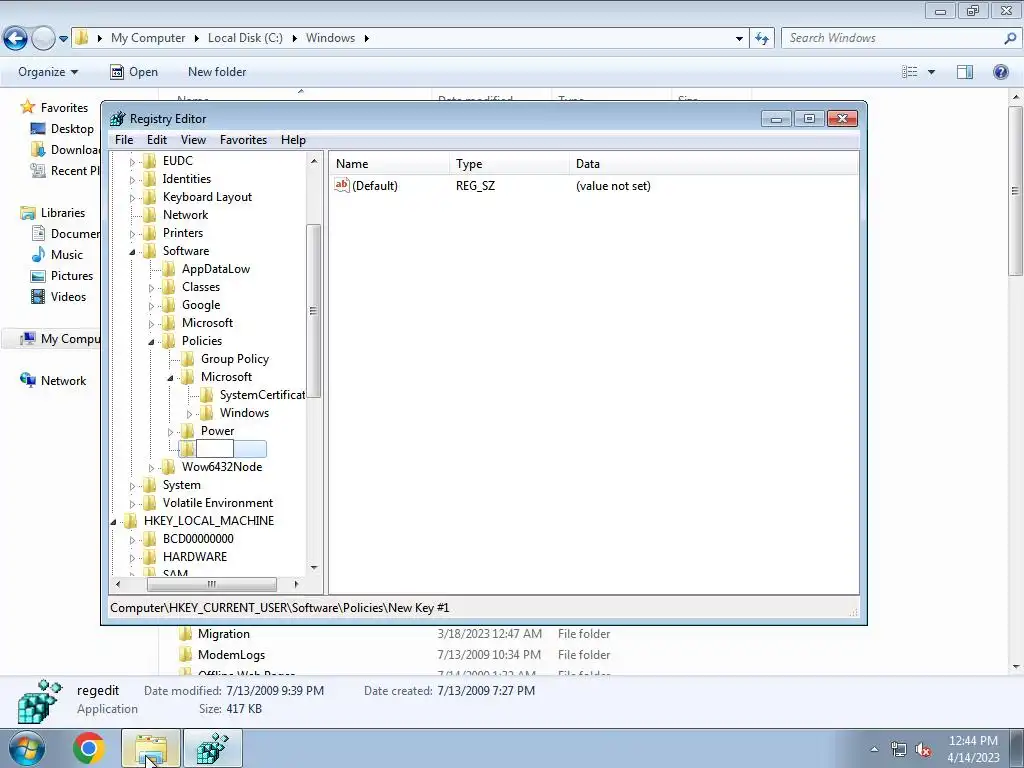Click the Windows breadcrumb in address bar
This screenshot has width=1024, height=768.
click(x=330, y=38)
